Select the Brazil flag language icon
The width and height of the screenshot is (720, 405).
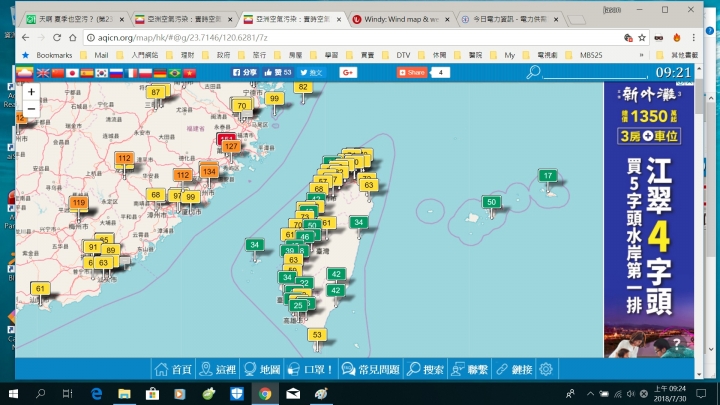tap(174, 73)
